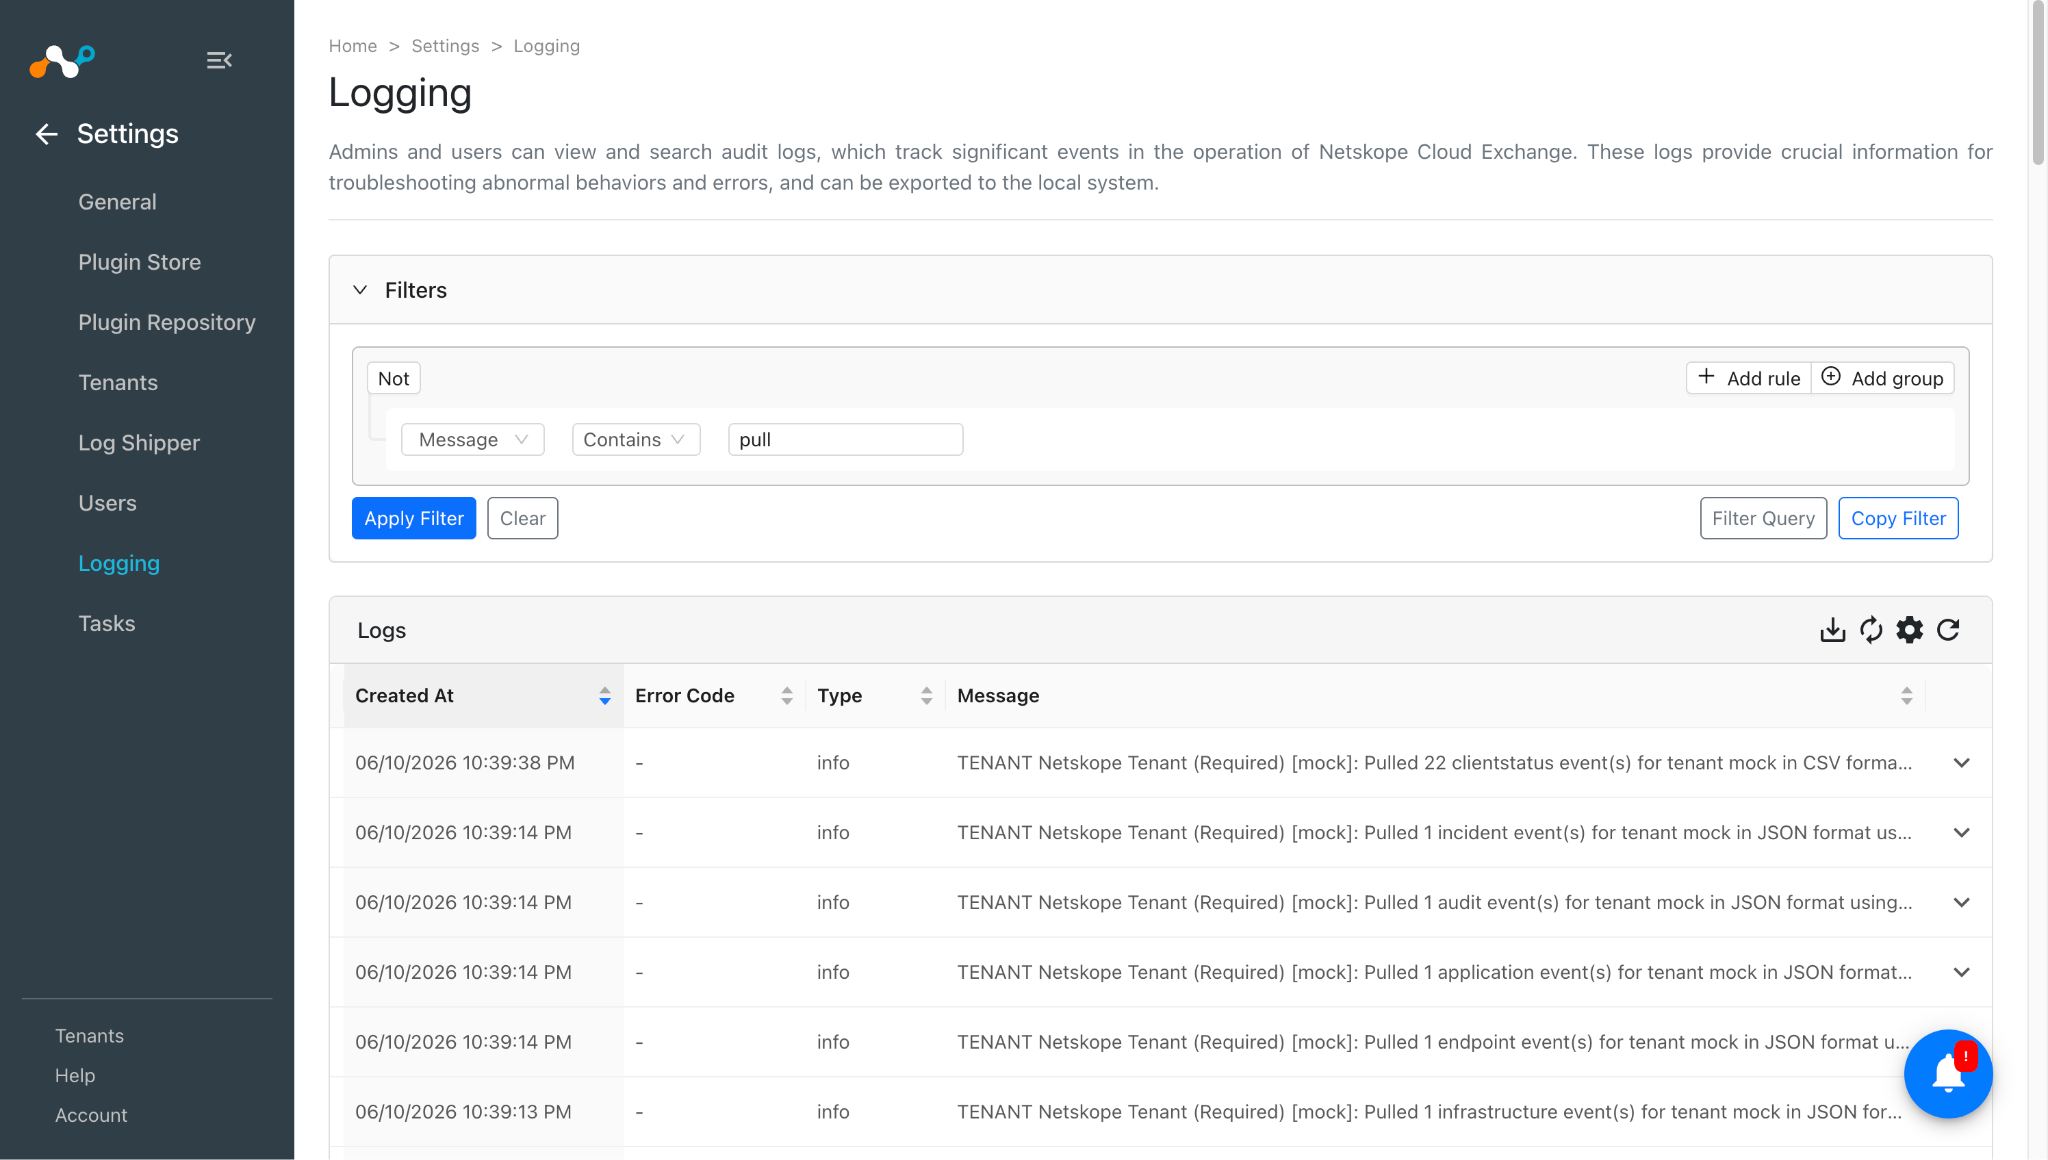
Task: Go to Home breadcrumb link
Action: 353,46
